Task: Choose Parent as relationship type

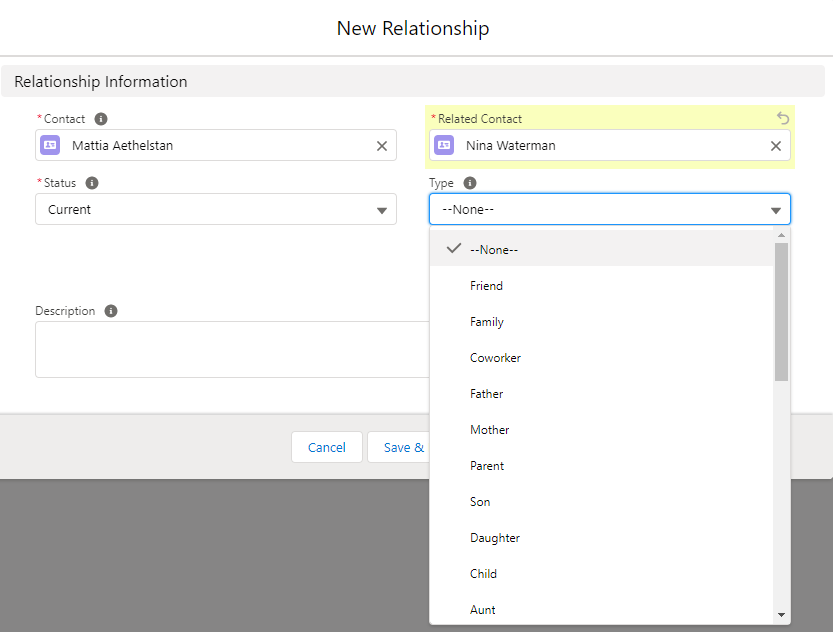Action: coord(601,466)
